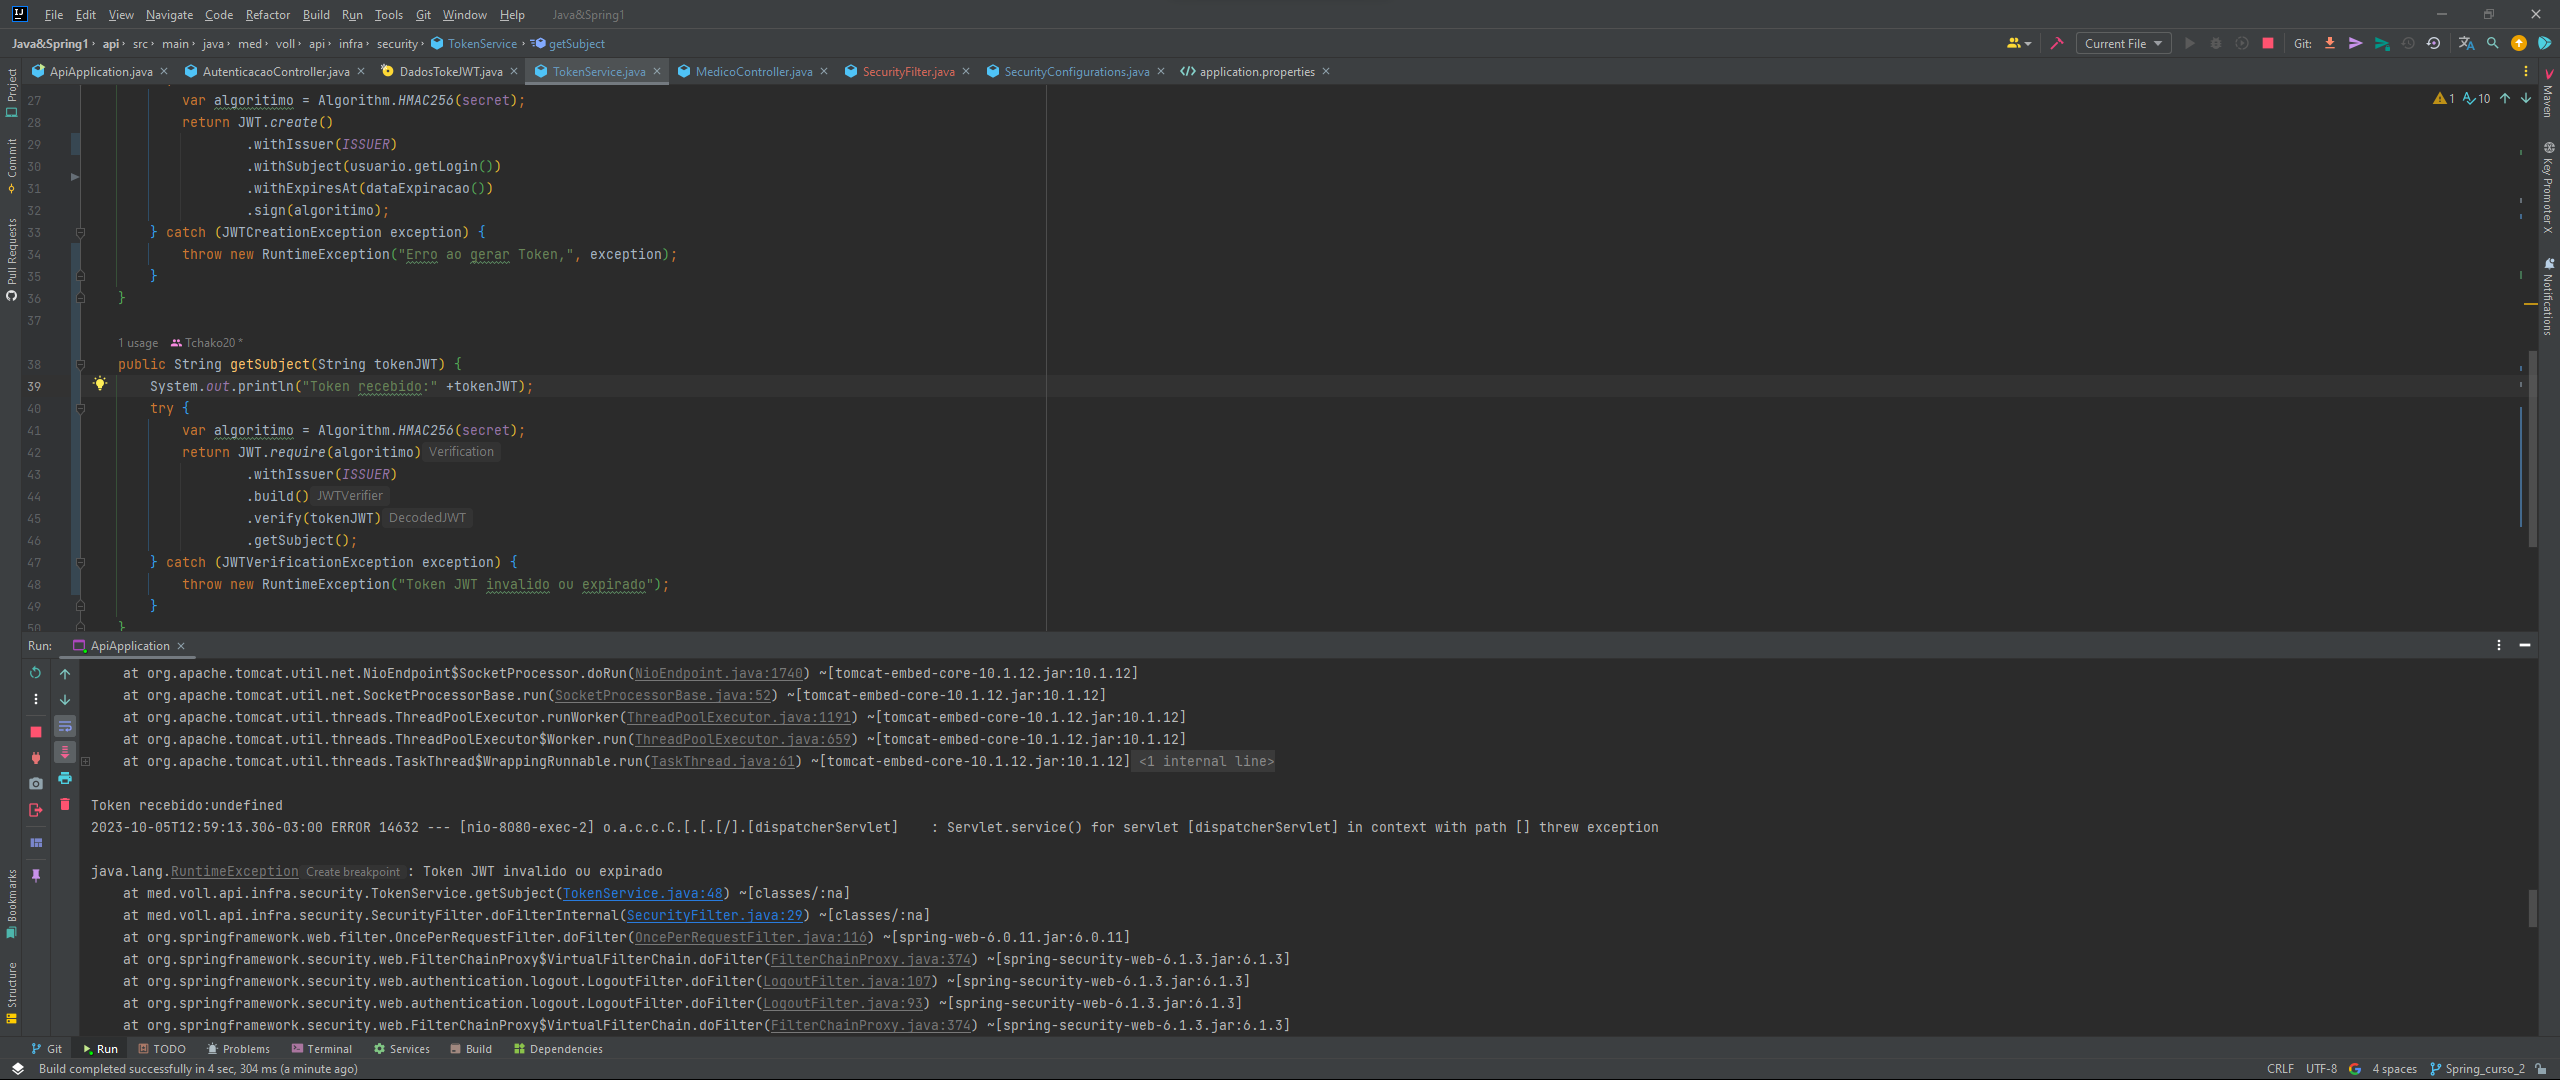Click the Exit icon in Run panel
Viewport: 2560px width, 1080px height.
pyautogui.click(x=36, y=810)
